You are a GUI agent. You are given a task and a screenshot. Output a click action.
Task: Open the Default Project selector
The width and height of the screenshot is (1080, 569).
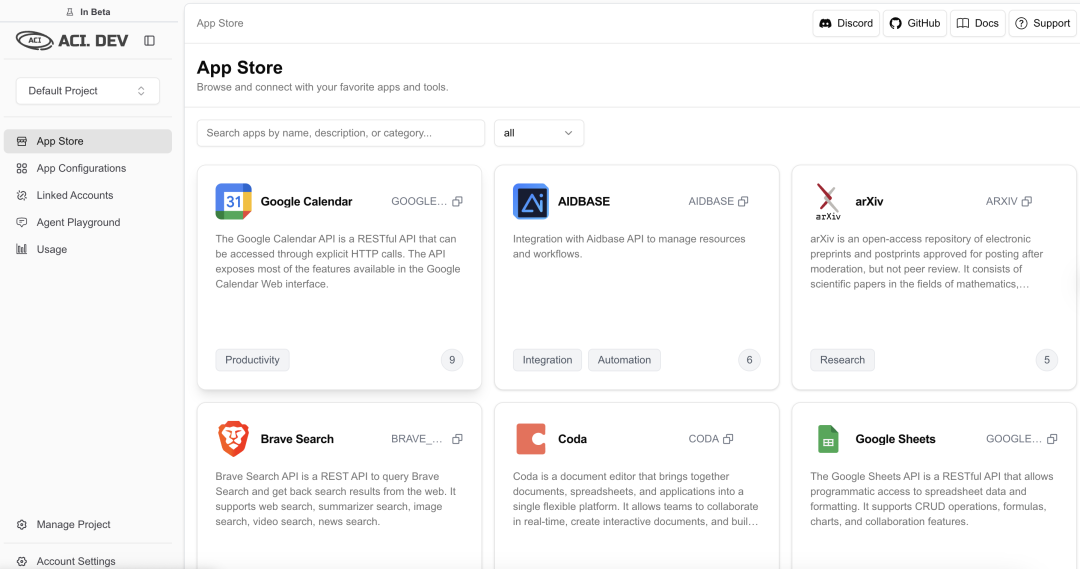coord(87,91)
